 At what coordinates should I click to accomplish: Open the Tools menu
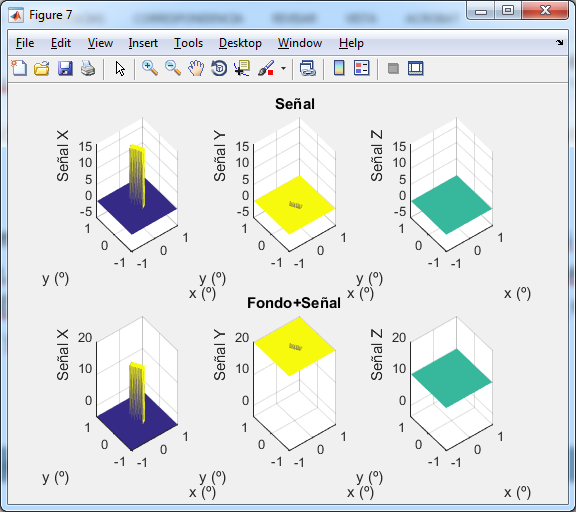tap(188, 43)
